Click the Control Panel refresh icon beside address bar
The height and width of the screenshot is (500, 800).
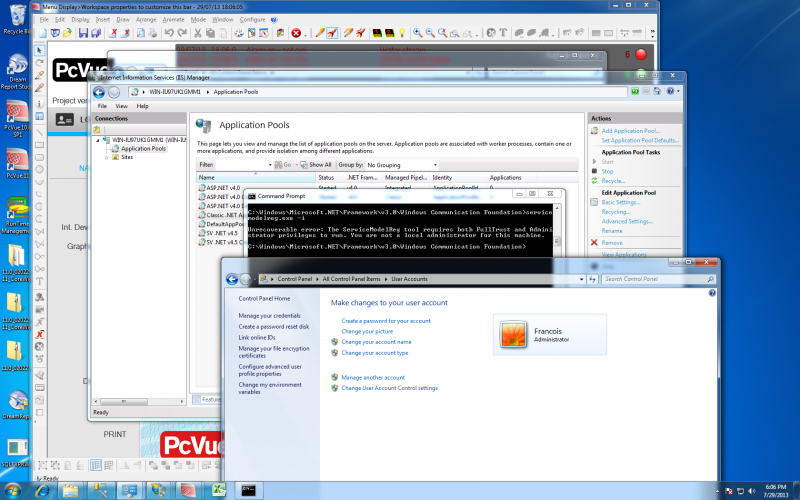coord(592,279)
